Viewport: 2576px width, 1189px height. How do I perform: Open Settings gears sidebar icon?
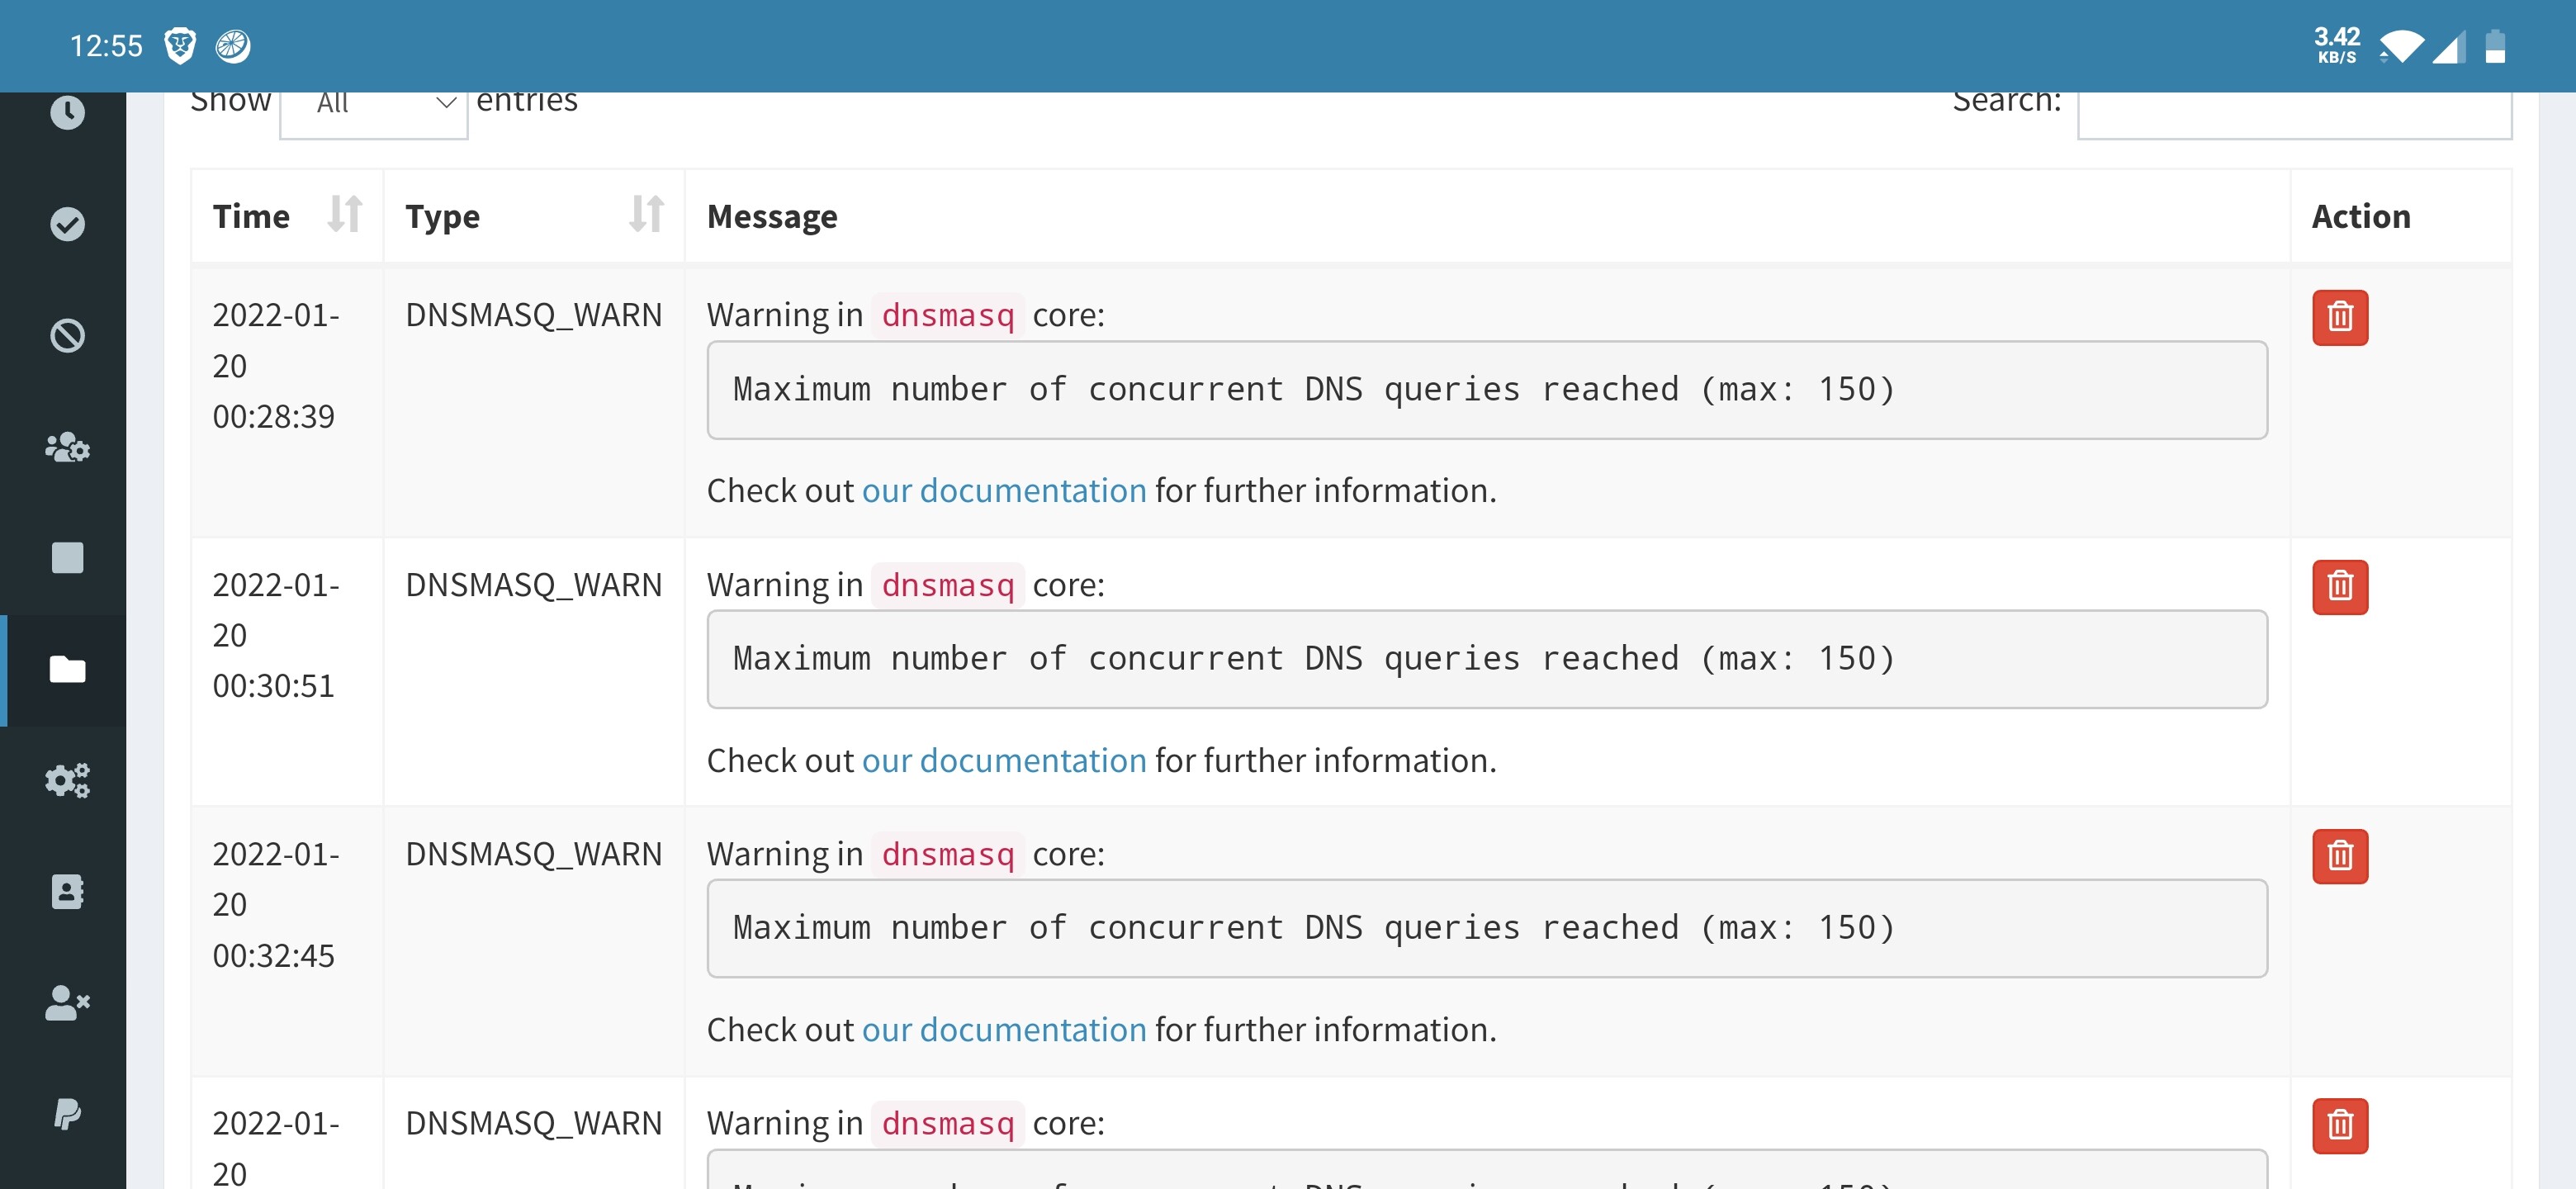67,780
